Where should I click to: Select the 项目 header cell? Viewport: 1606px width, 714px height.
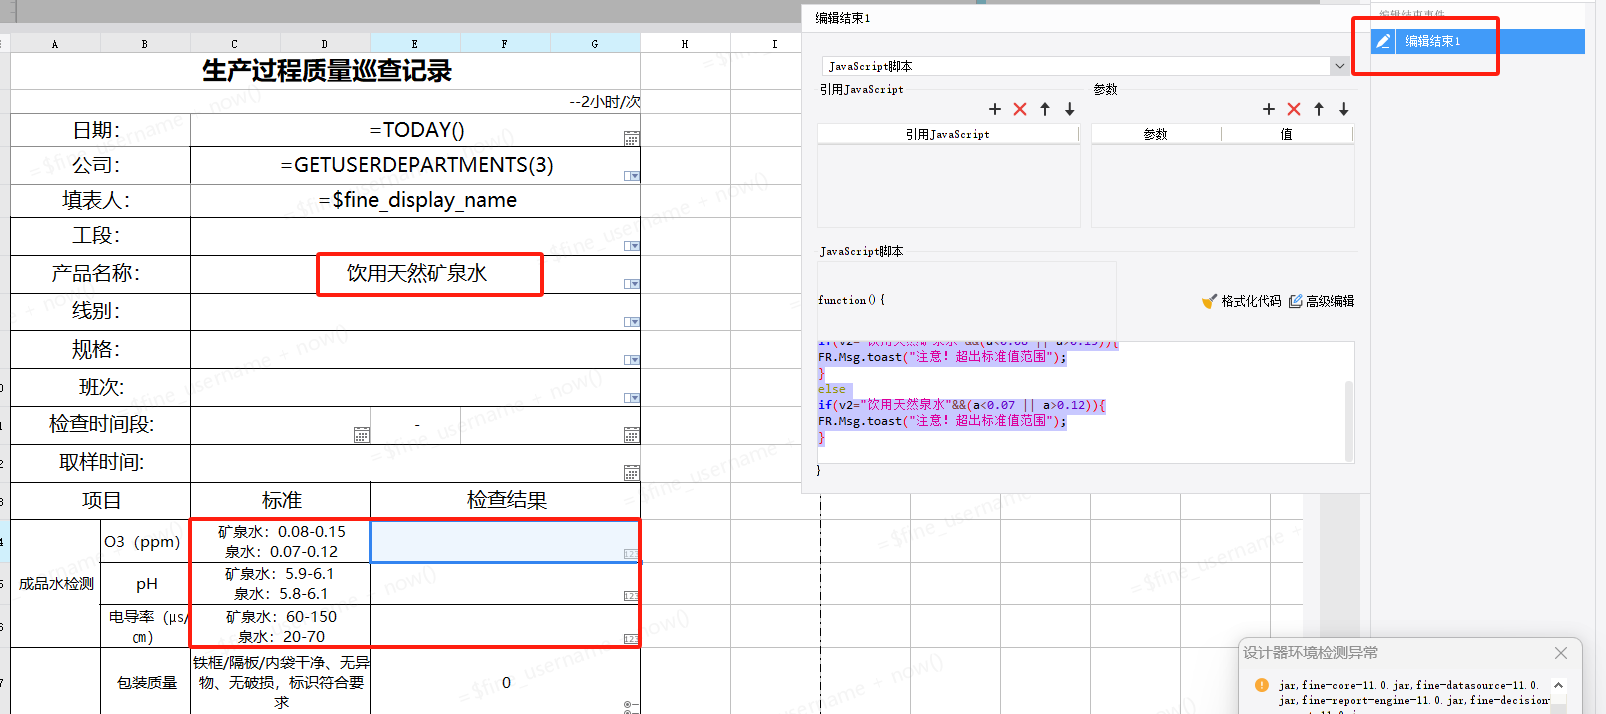pos(101,500)
